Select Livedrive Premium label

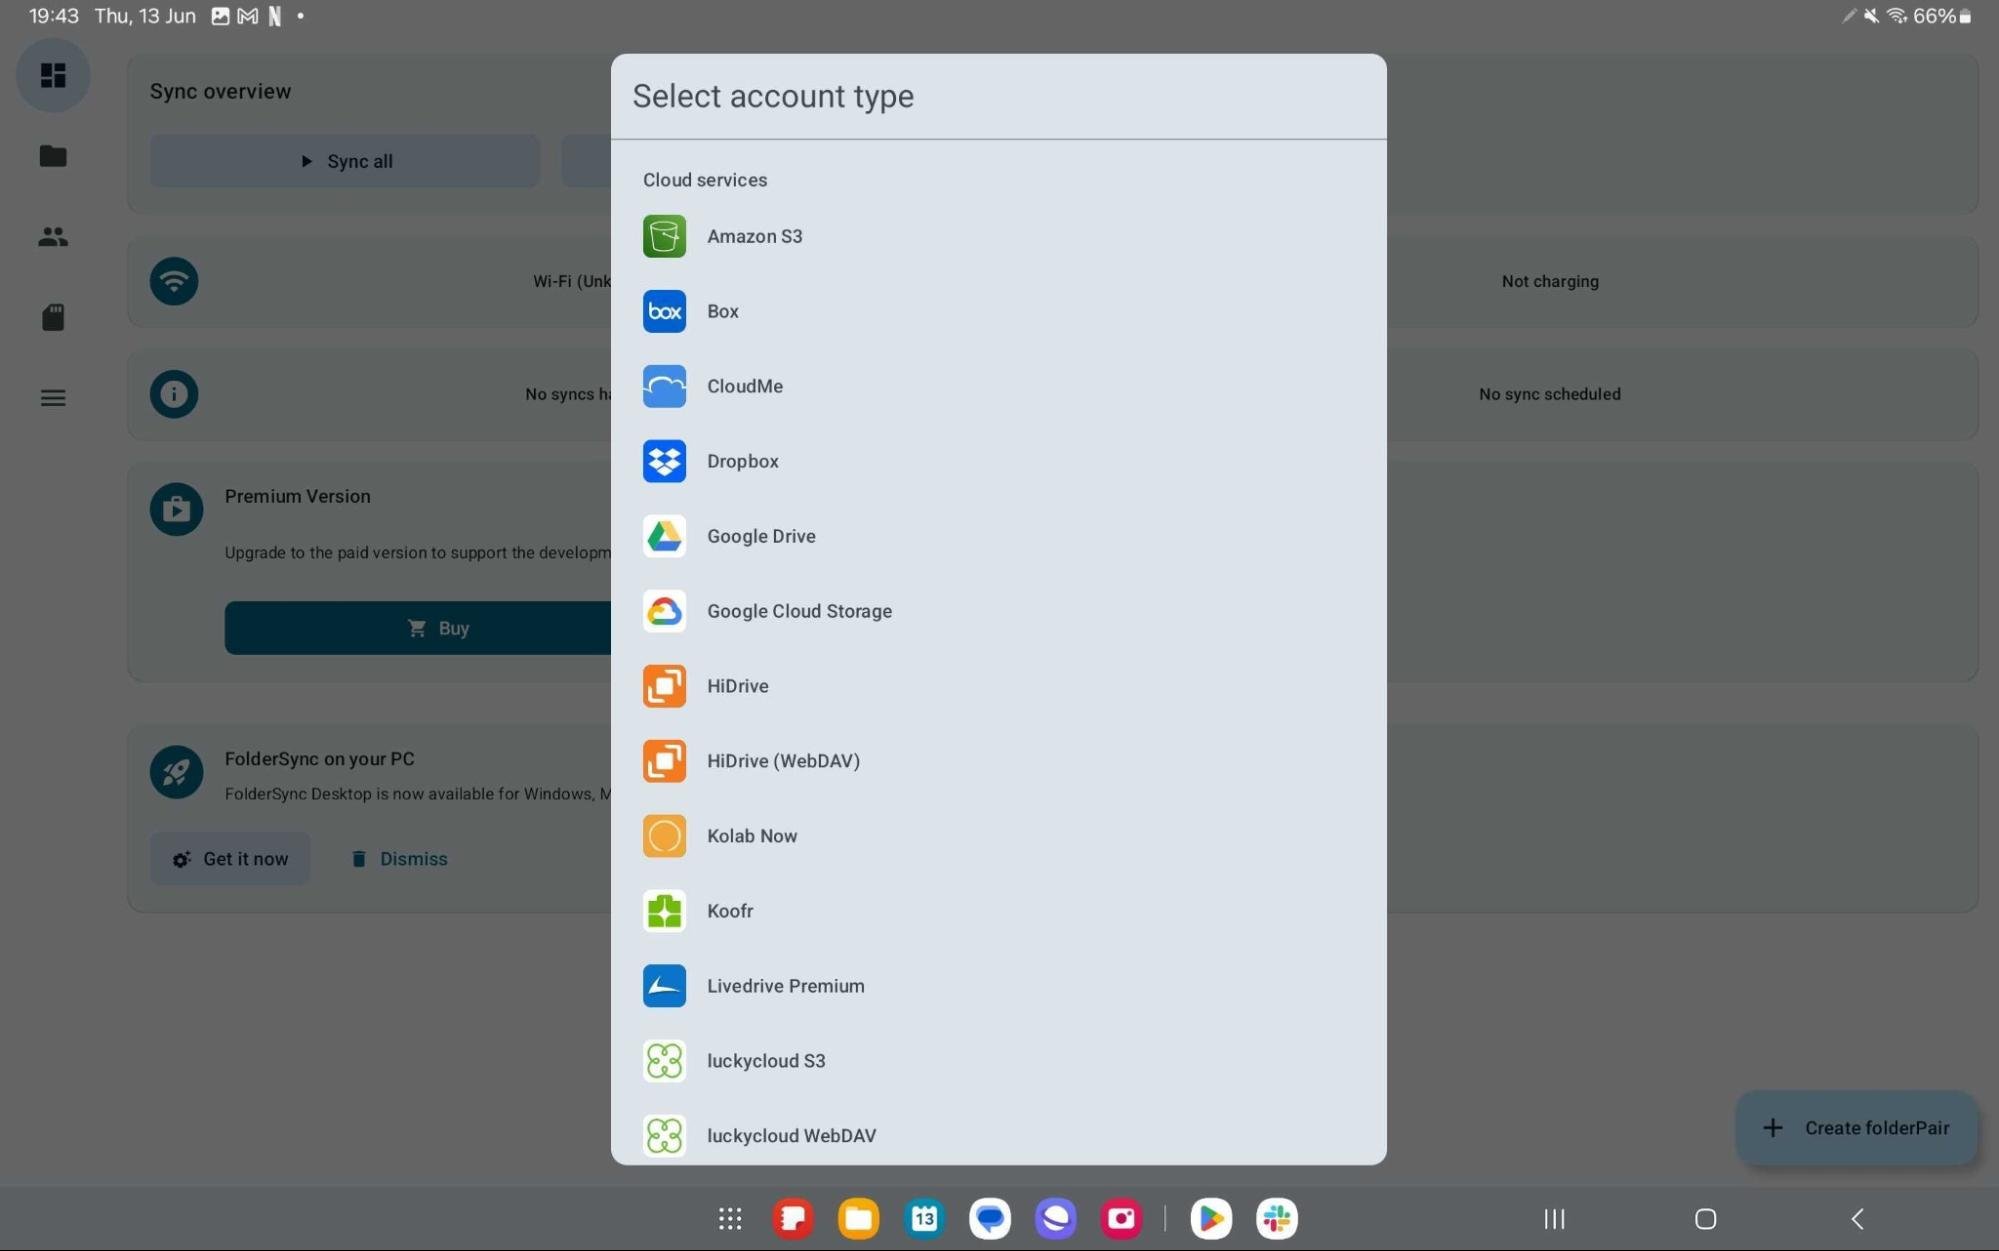pos(785,986)
